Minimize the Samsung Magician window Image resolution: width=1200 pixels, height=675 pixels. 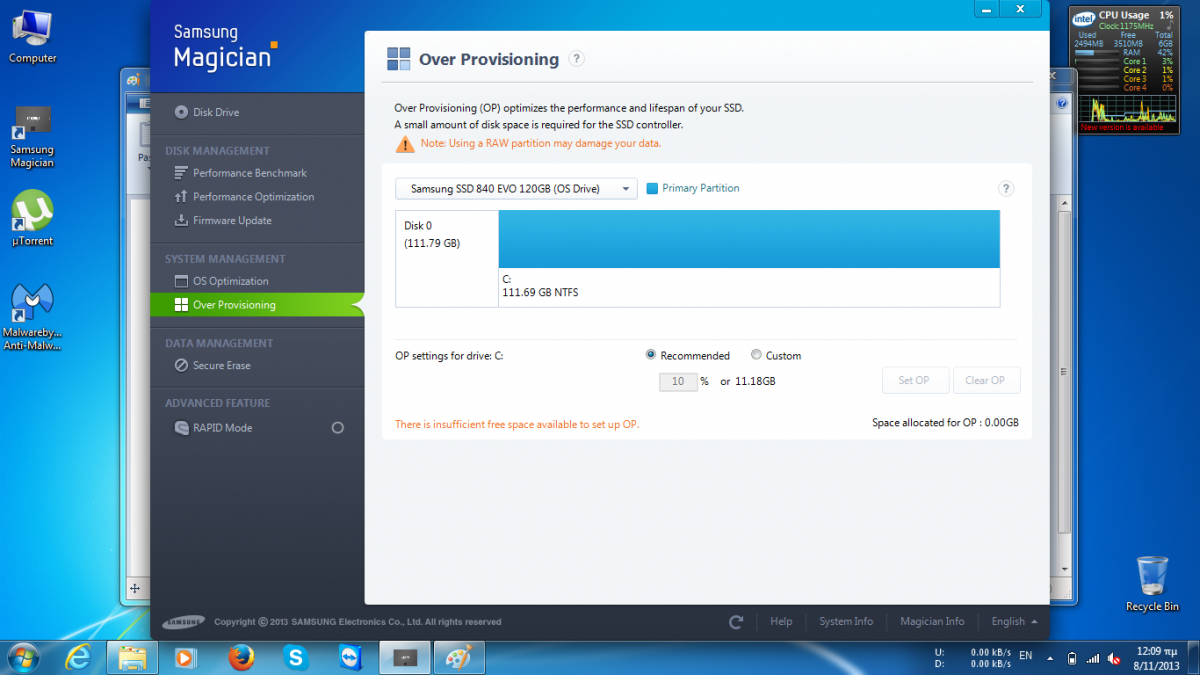coord(985,8)
